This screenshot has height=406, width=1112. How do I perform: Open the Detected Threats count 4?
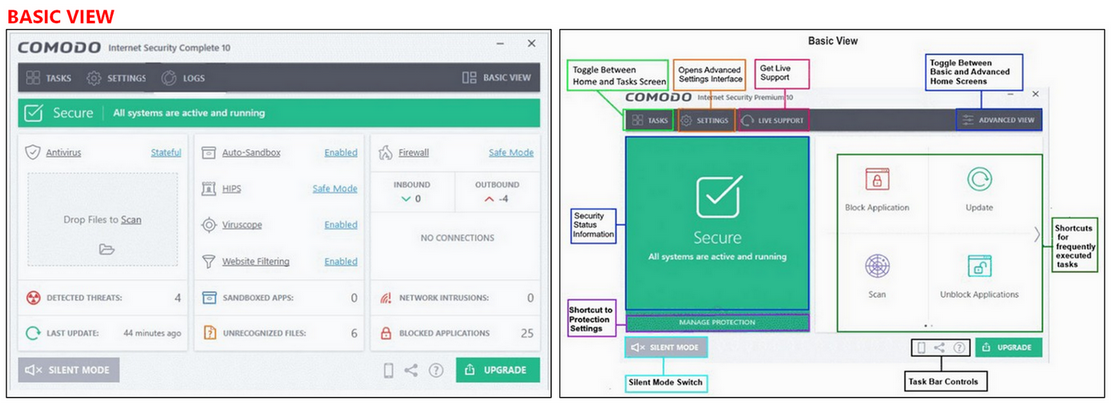(178, 298)
